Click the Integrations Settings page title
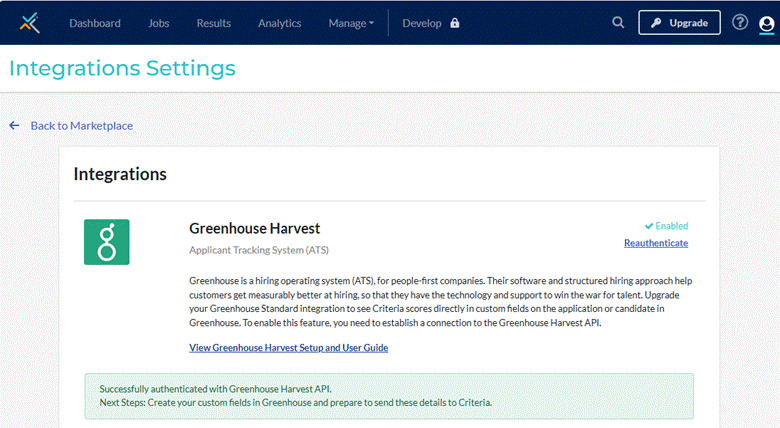The width and height of the screenshot is (780, 428). (x=122, y=68)
